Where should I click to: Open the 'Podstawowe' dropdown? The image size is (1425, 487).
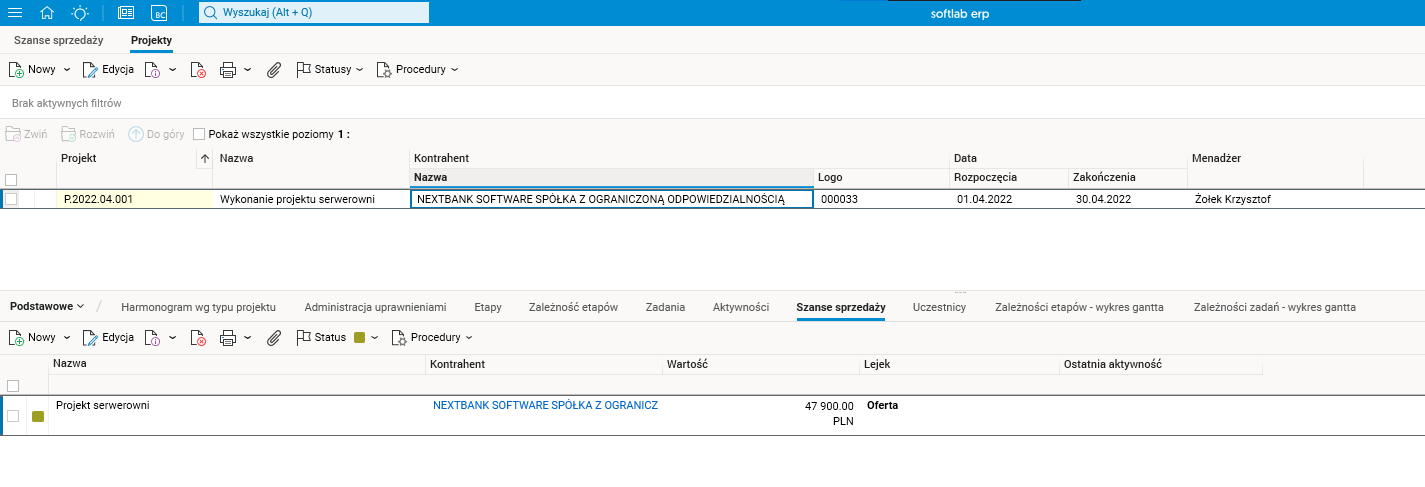click(x=46, y=306)
